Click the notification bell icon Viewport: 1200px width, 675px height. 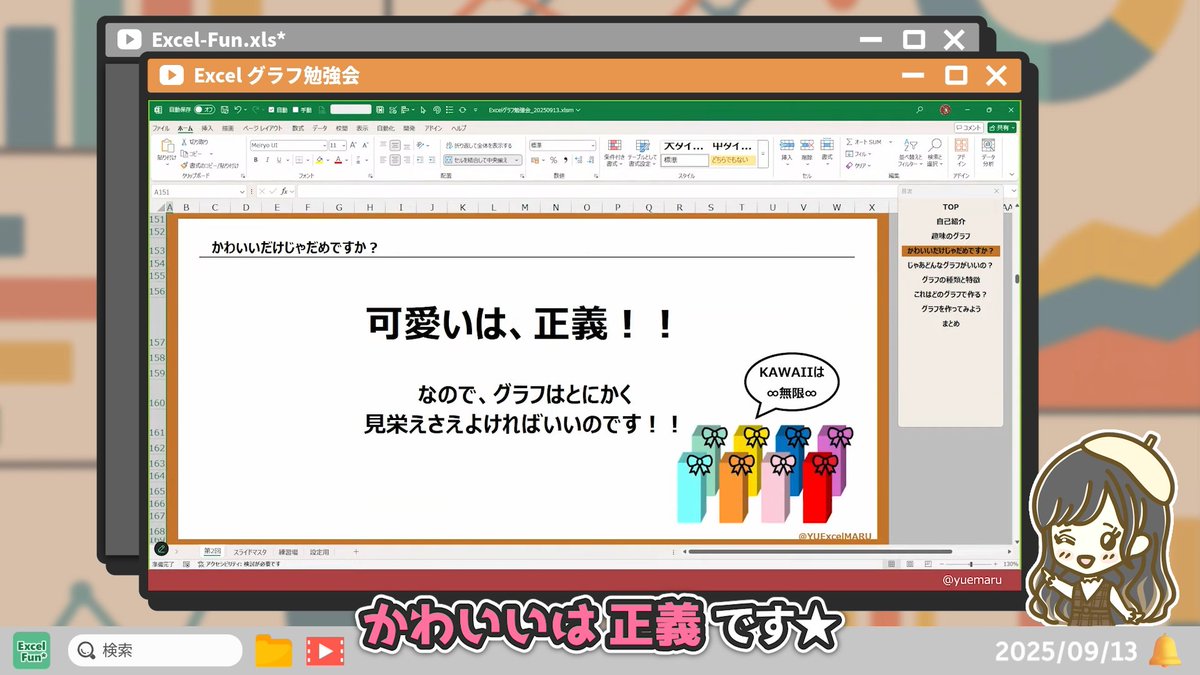pos(1165,651)
